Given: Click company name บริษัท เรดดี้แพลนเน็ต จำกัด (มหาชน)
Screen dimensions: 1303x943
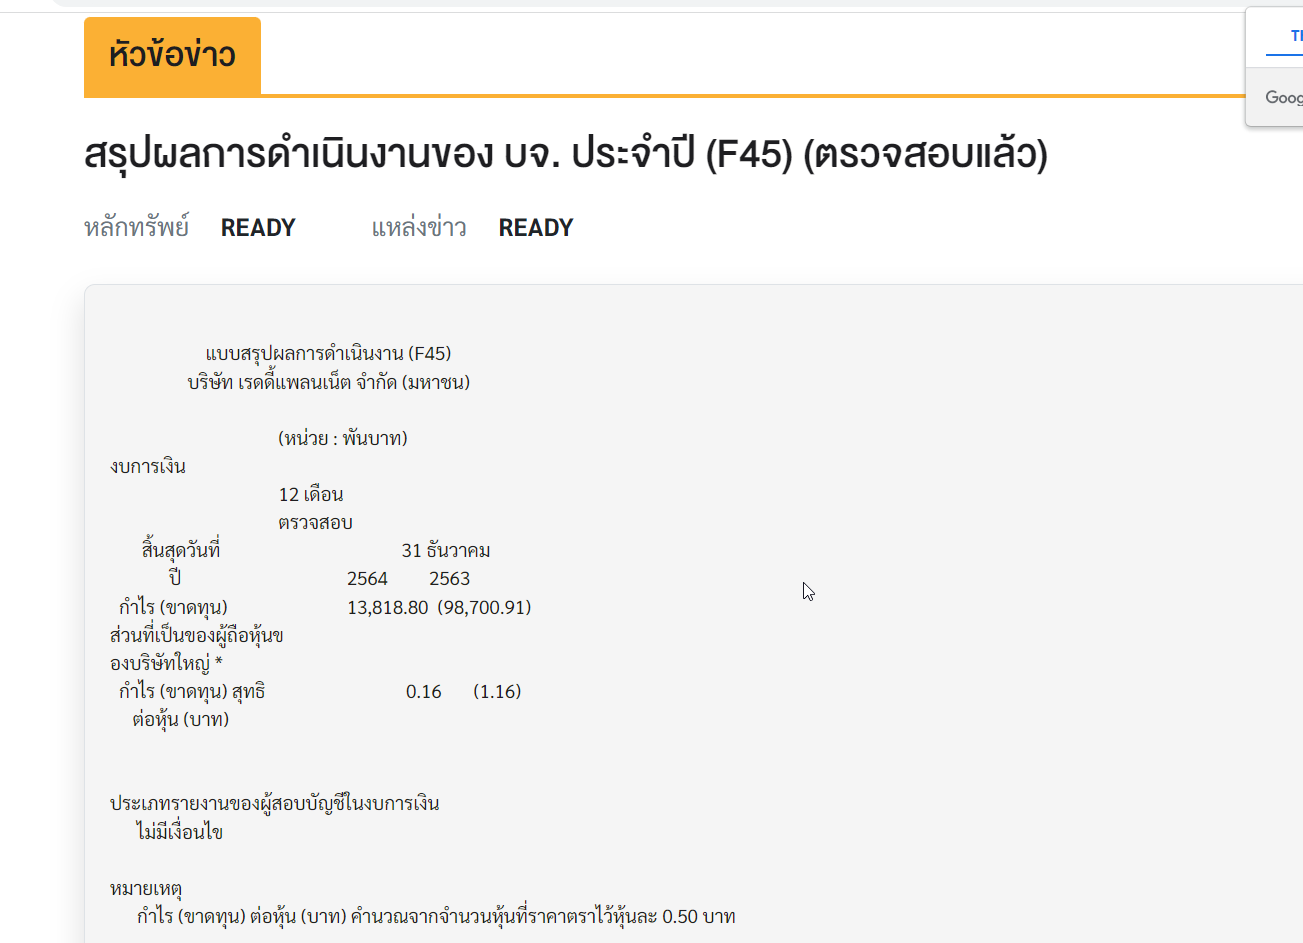Looking at the screenshot, I should (x=329, y=382).
